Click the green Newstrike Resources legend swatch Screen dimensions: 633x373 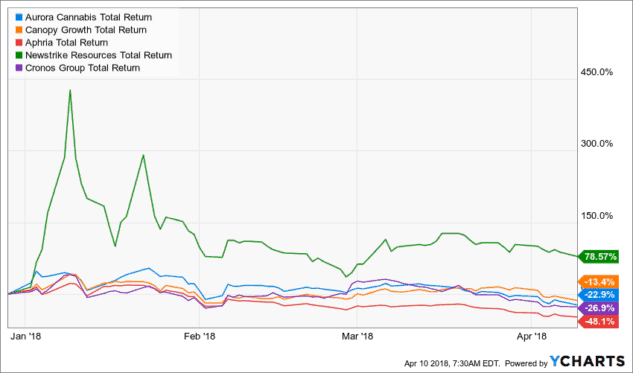pyautogui.click(x=18, y=55)
